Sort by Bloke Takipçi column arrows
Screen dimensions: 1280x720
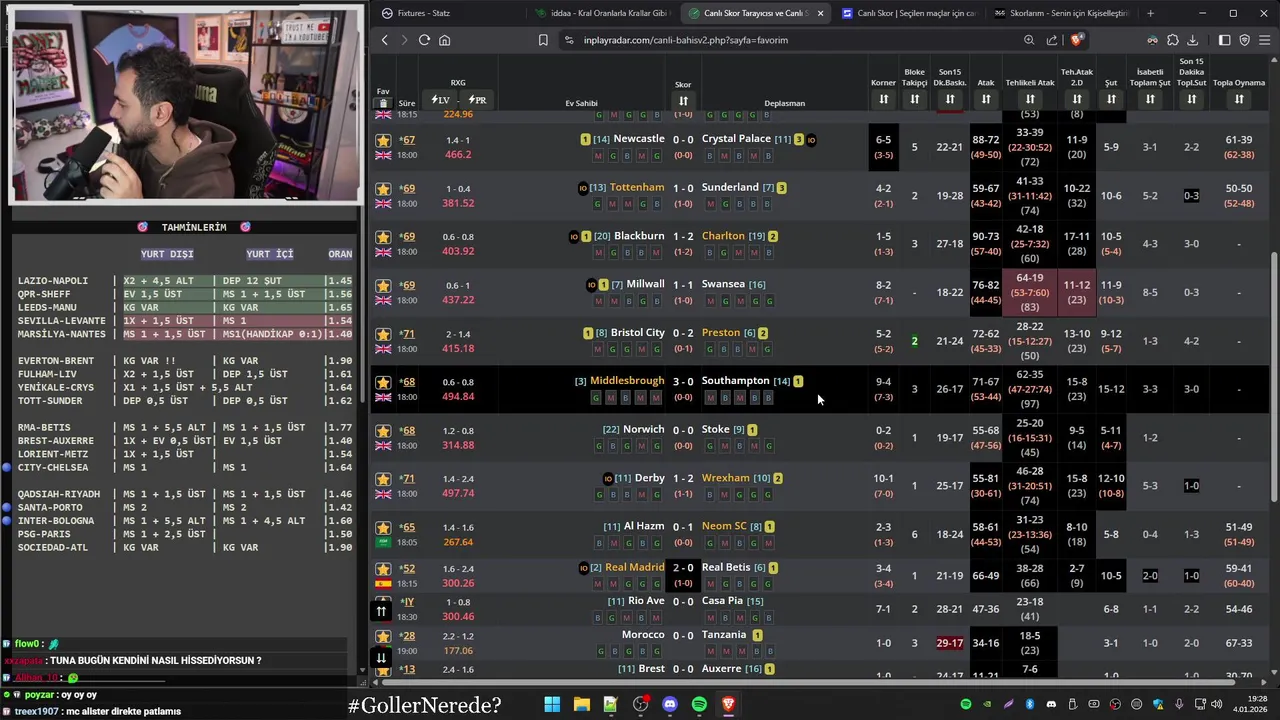click(914, 99)
